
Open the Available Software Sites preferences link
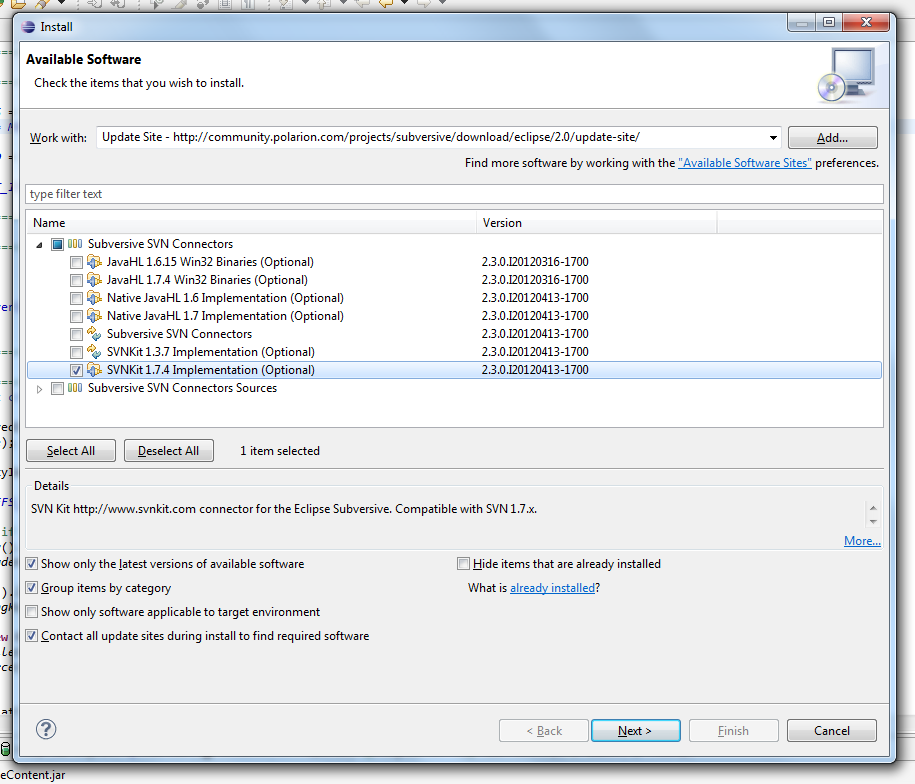[745, 163]
